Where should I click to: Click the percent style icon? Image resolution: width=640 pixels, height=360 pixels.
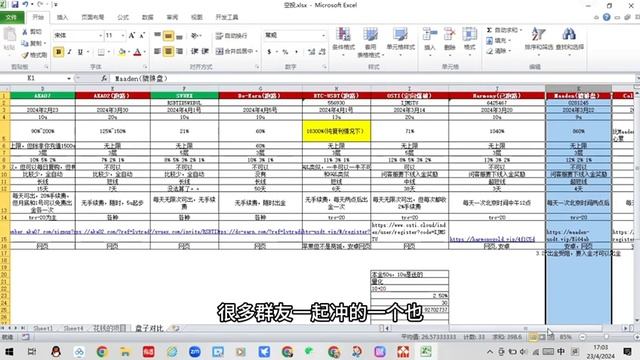click(285, 52)
